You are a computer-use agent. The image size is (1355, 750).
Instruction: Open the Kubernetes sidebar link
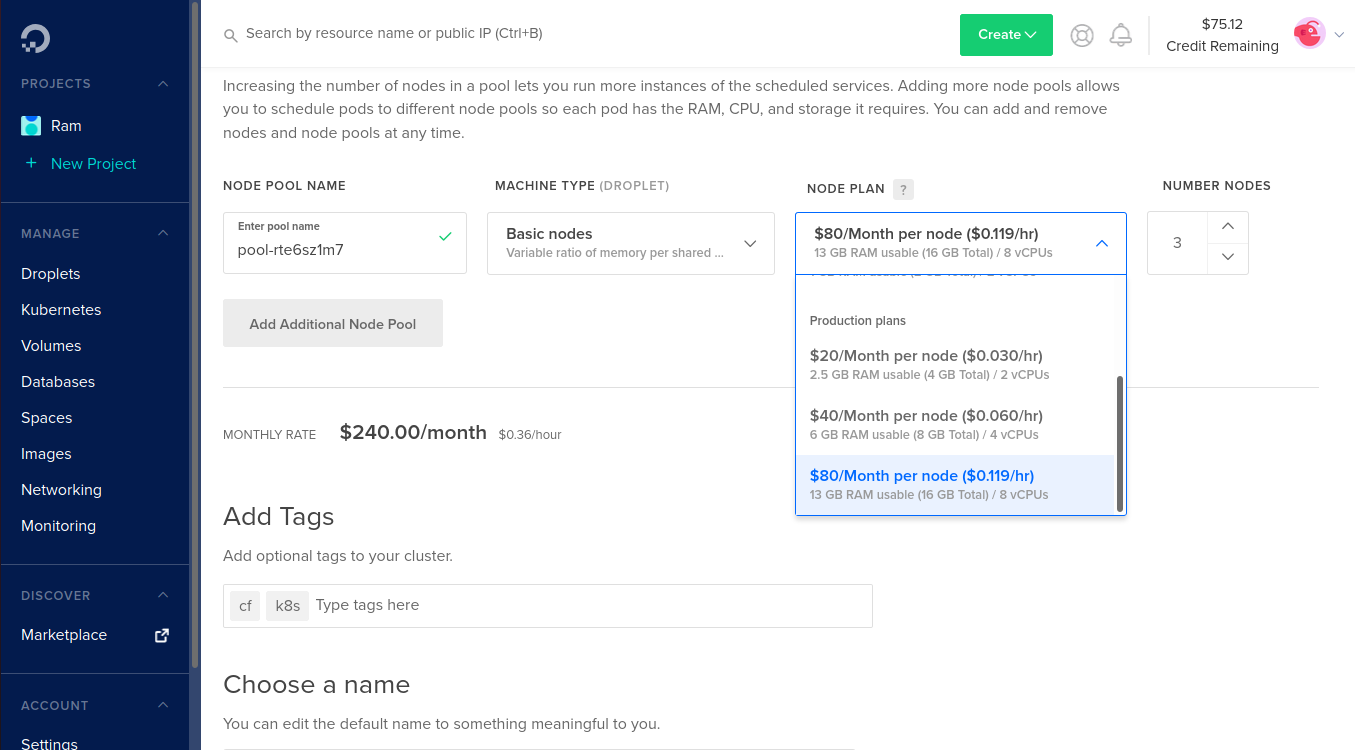61,310
